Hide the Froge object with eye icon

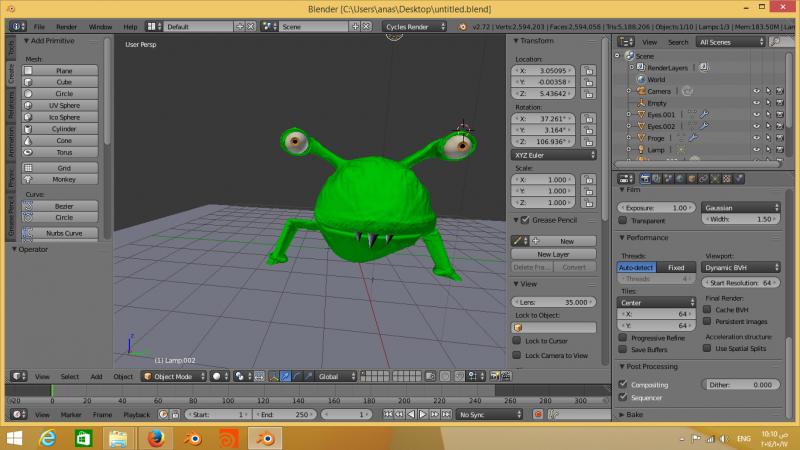[x=757, y=138]
